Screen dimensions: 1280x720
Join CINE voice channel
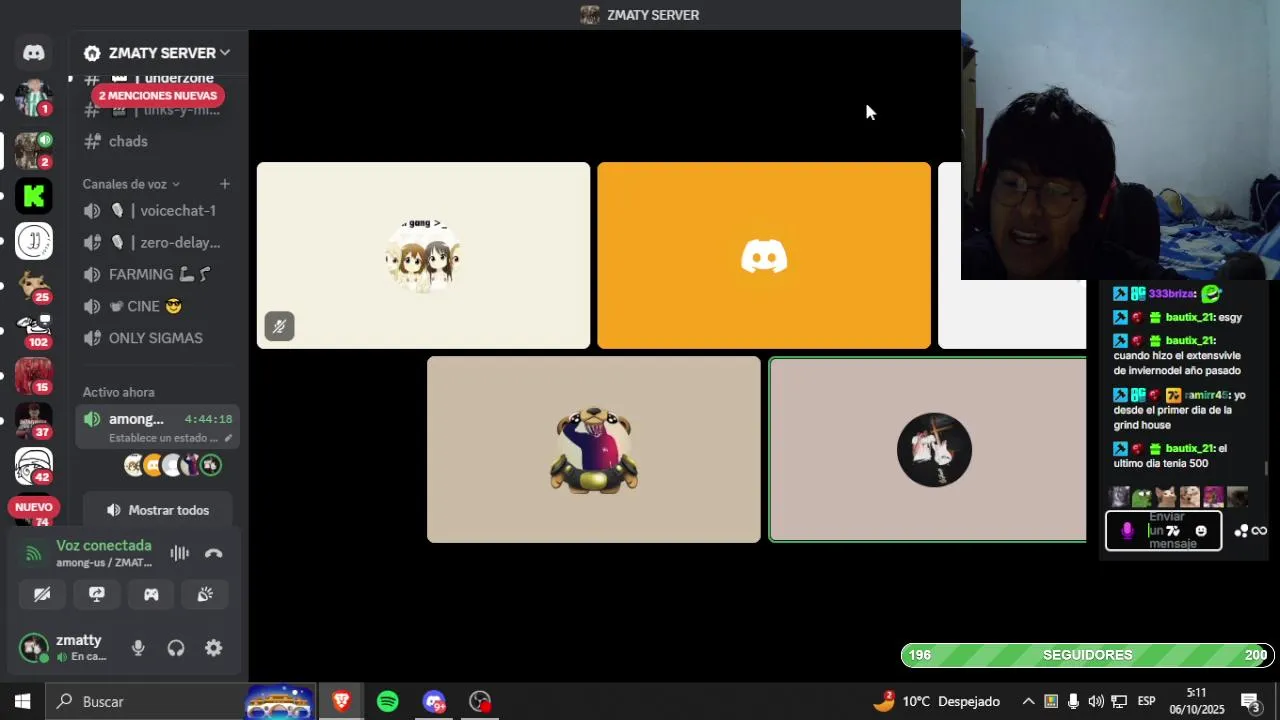(157, 306)
